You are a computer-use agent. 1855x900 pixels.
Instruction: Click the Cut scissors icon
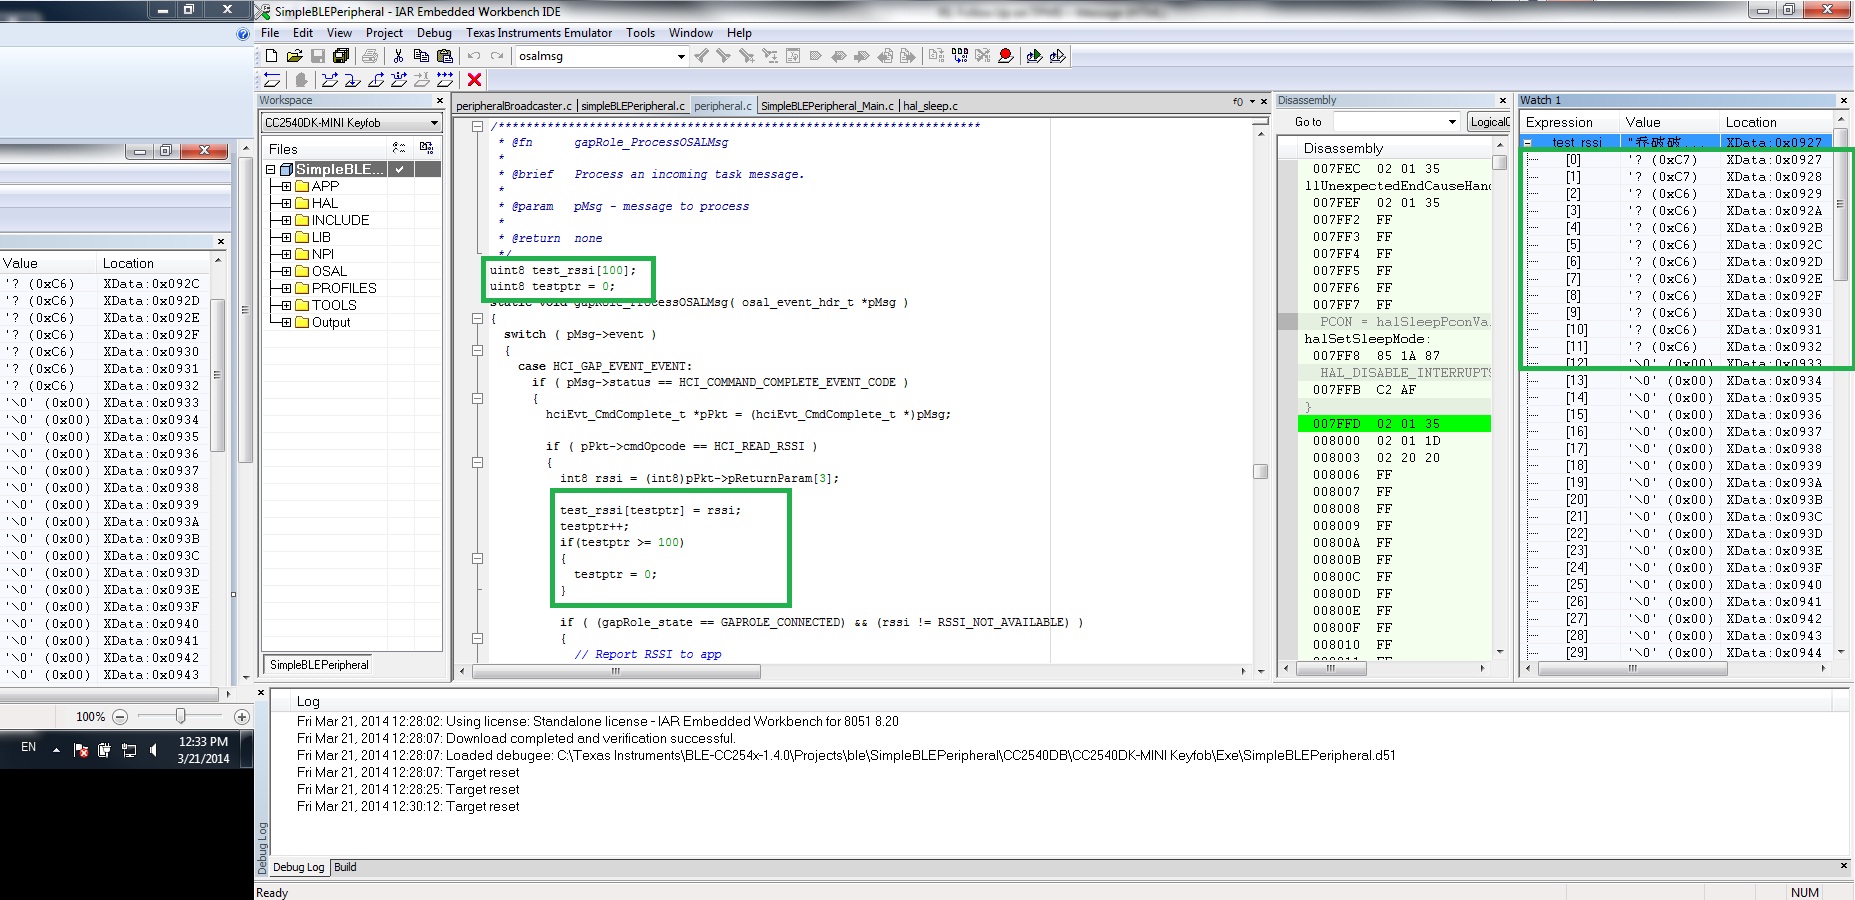(398, 56)
